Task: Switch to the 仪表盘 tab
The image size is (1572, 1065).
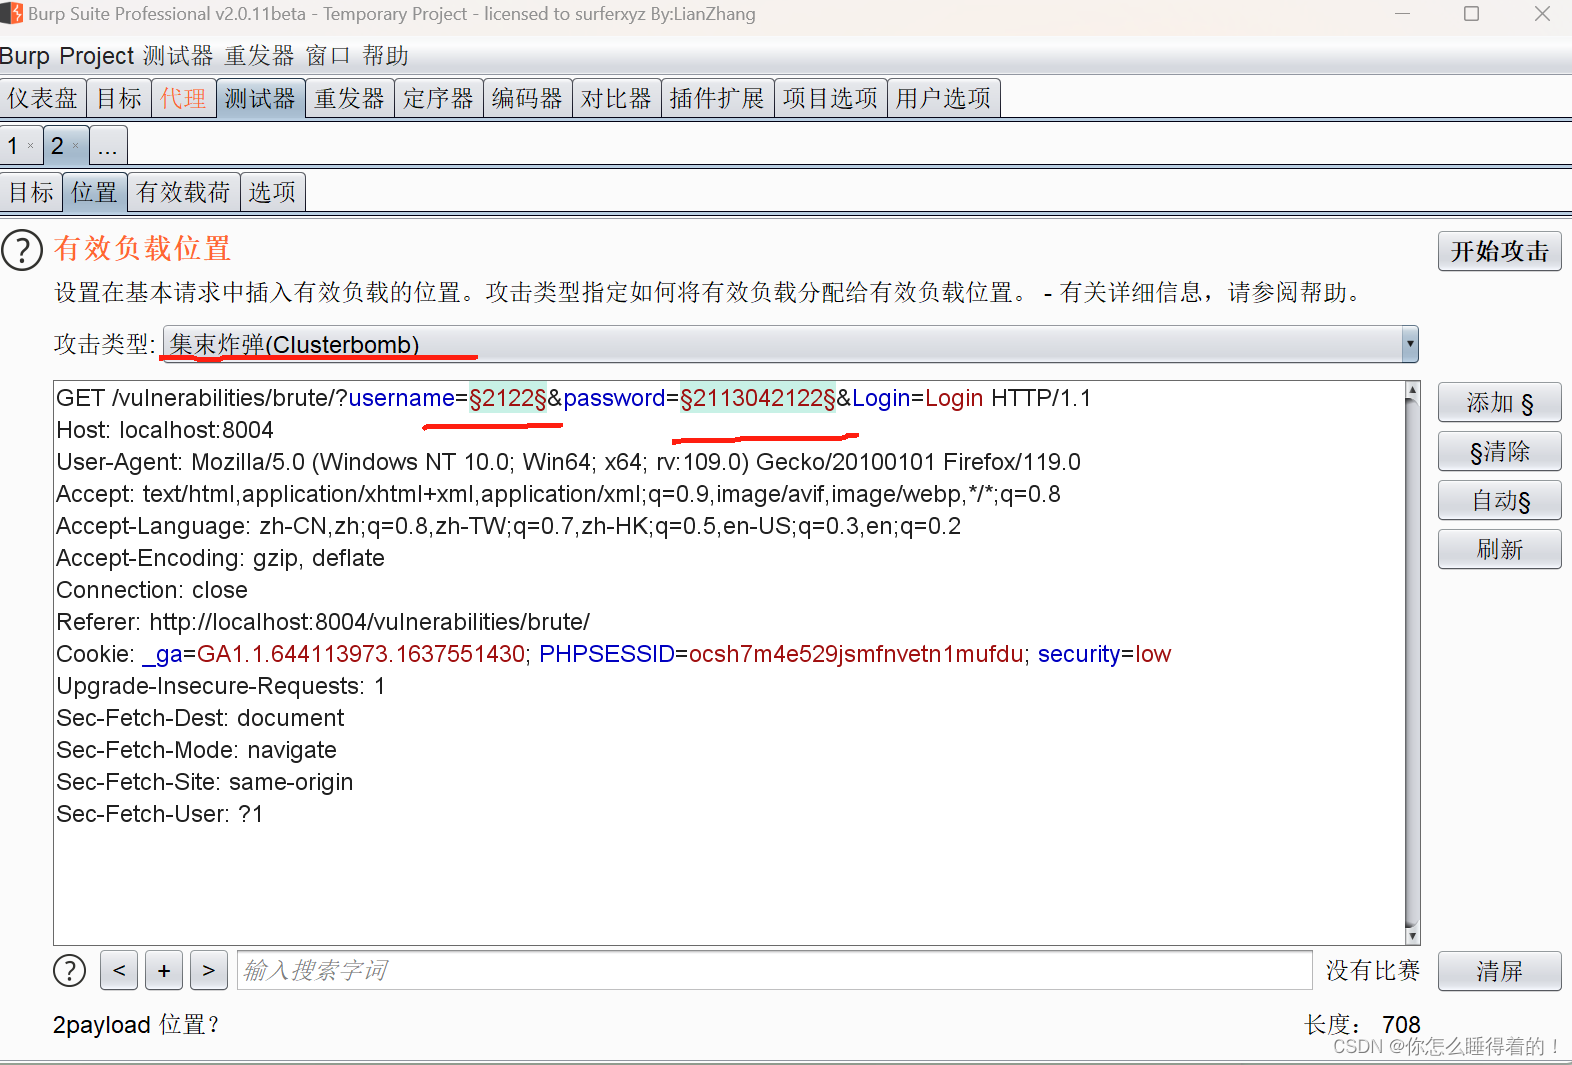Action: click(x=43, y=98)
